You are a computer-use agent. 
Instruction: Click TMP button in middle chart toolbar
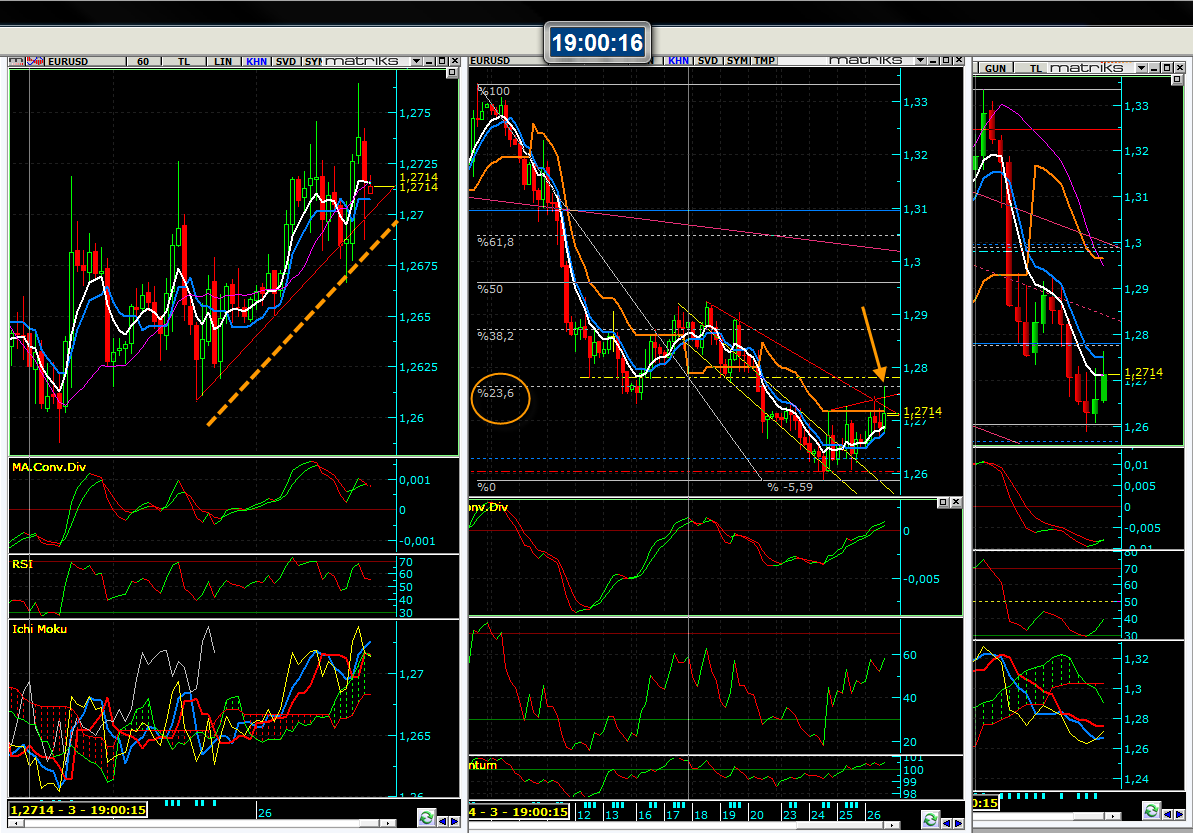pyautogui.click(x=764, y=60)
